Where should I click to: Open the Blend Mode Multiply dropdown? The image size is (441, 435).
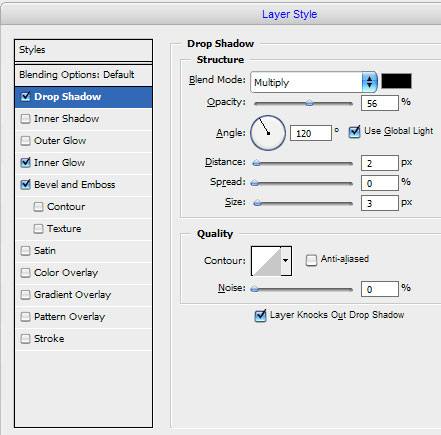[314, 82]
